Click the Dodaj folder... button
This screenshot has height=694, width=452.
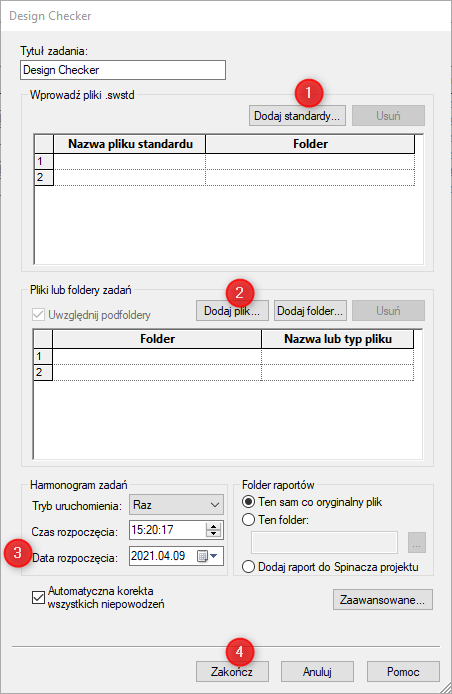click(310, 311)
